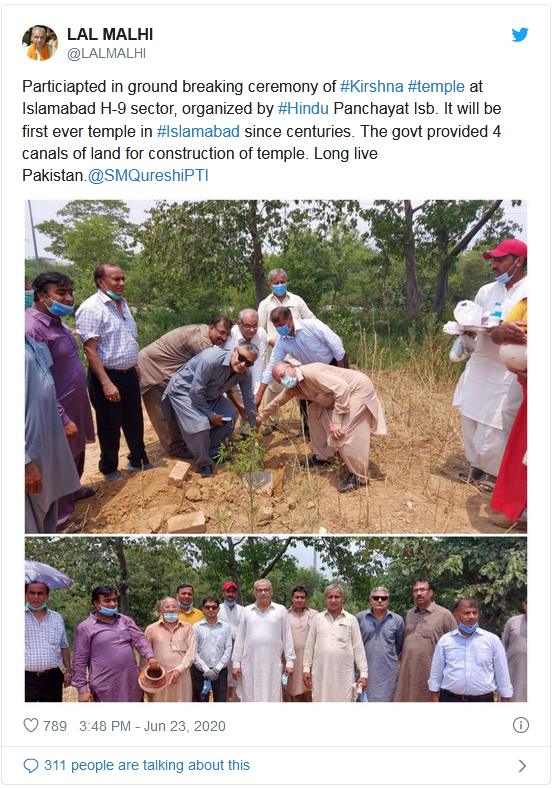Click the speech bubble reply icon
Viewport: 553px width, 788px height.
coord(31,765)
